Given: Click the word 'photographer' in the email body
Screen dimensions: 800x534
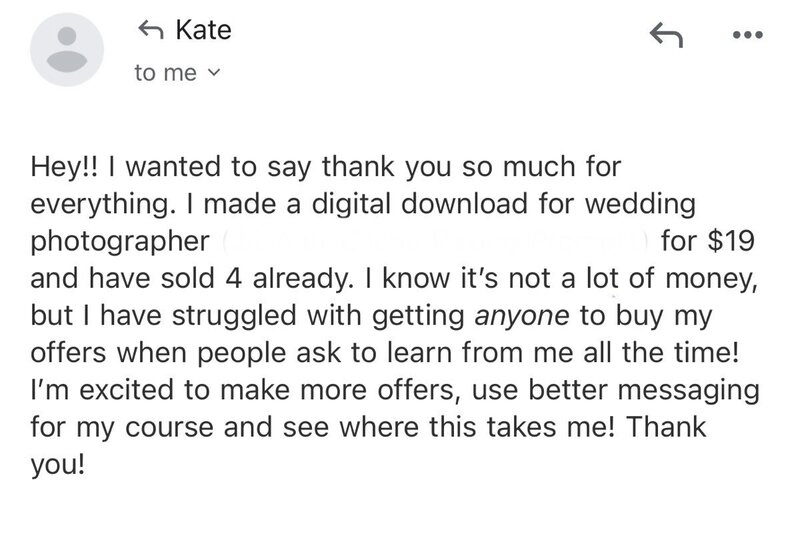Looking at the screenshot, I should 120,242.
